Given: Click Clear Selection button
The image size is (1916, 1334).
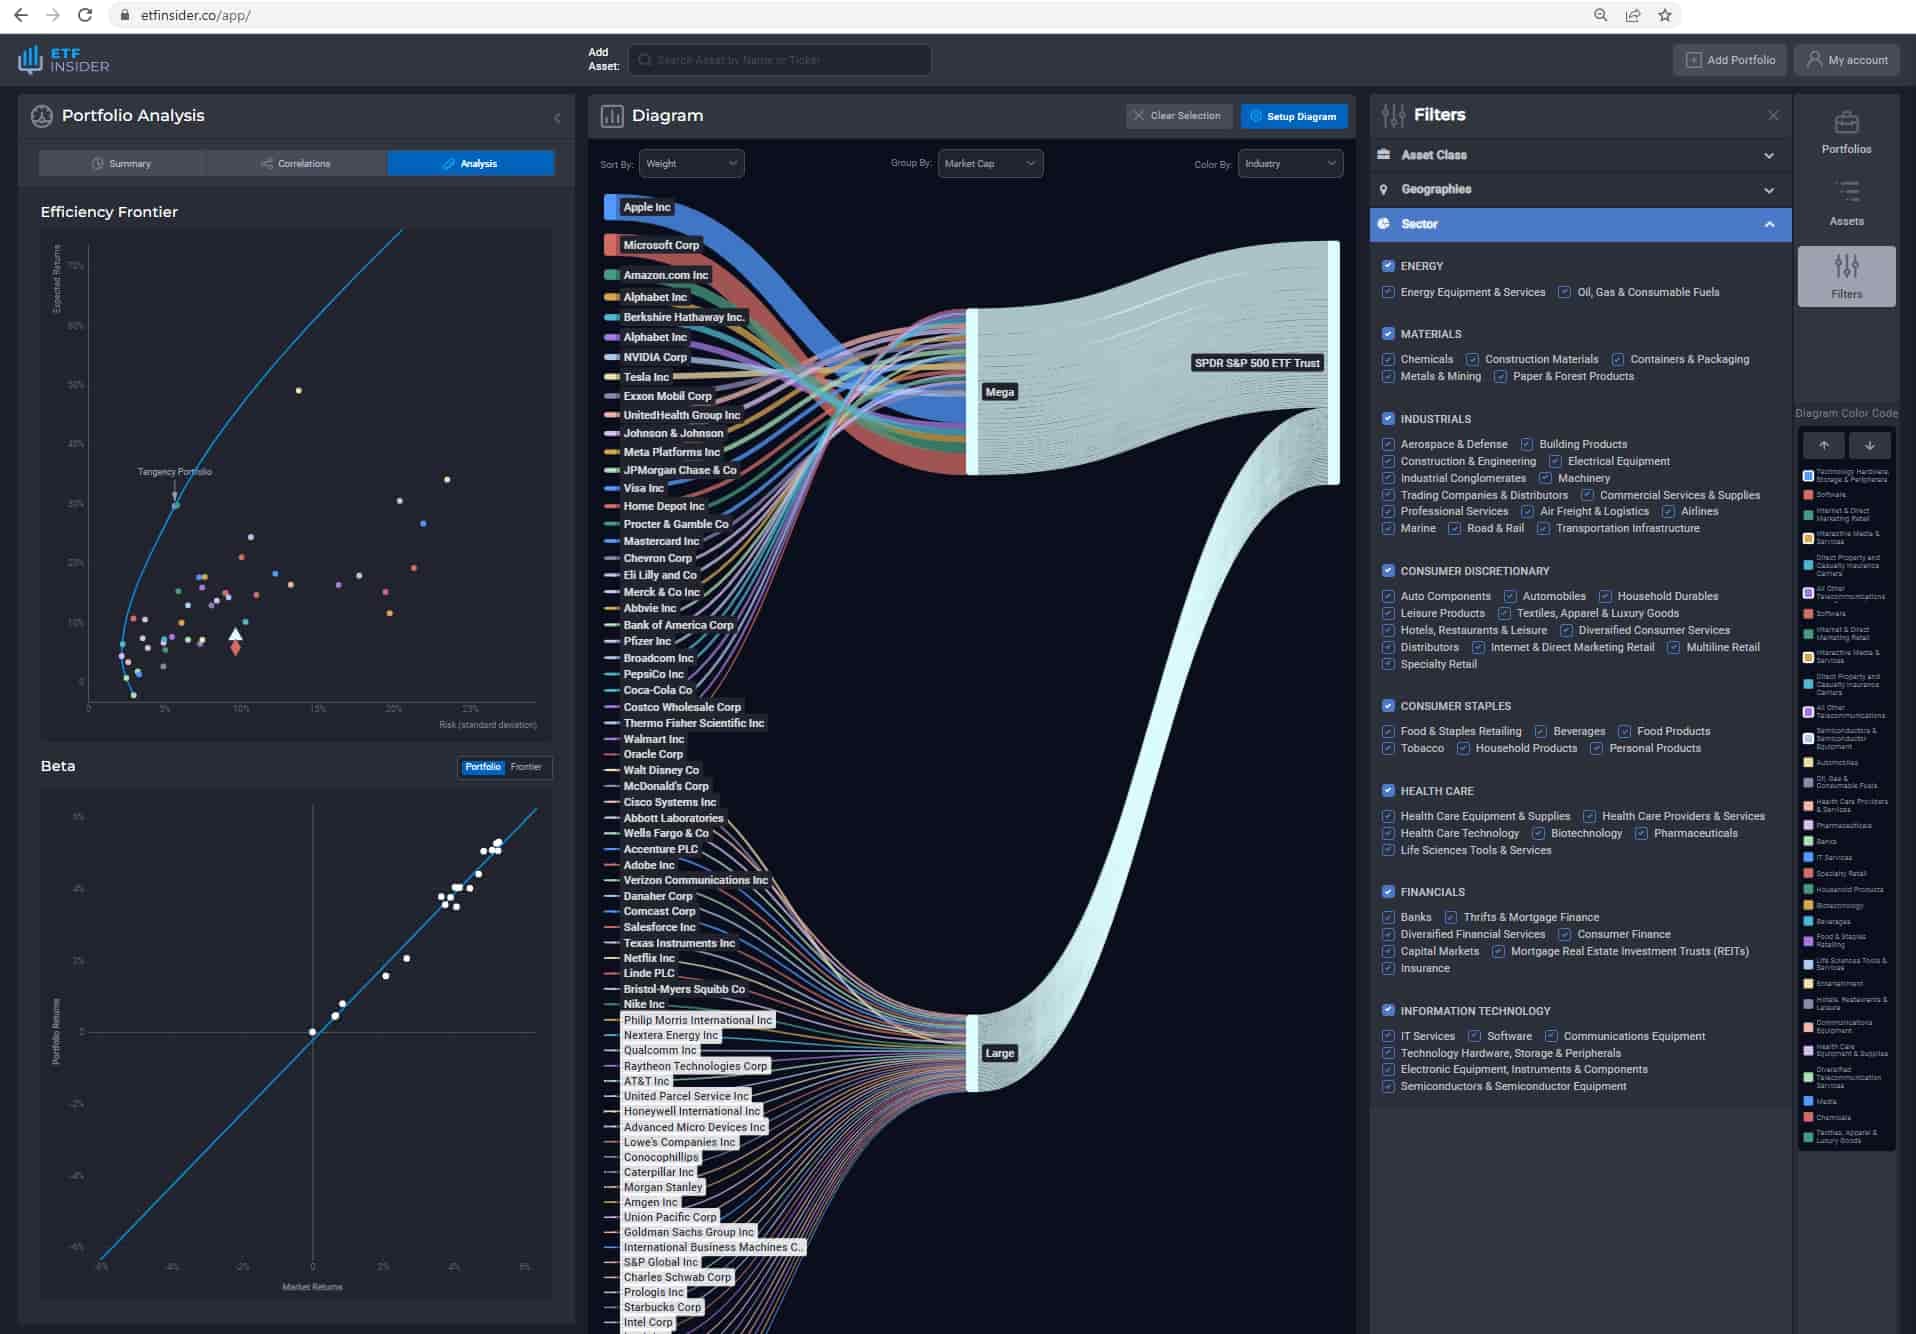Looking at the screenshot, I should (1177, 116).
